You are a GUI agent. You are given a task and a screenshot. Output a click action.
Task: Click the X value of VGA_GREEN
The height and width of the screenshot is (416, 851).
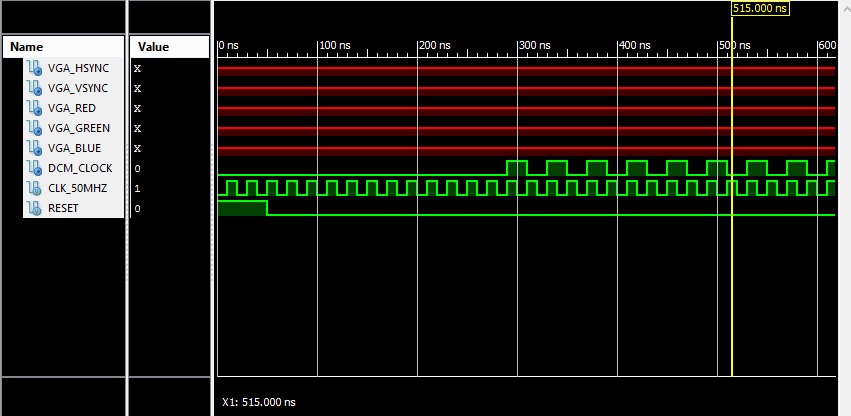pyautogui.click(x=137, y=129)
